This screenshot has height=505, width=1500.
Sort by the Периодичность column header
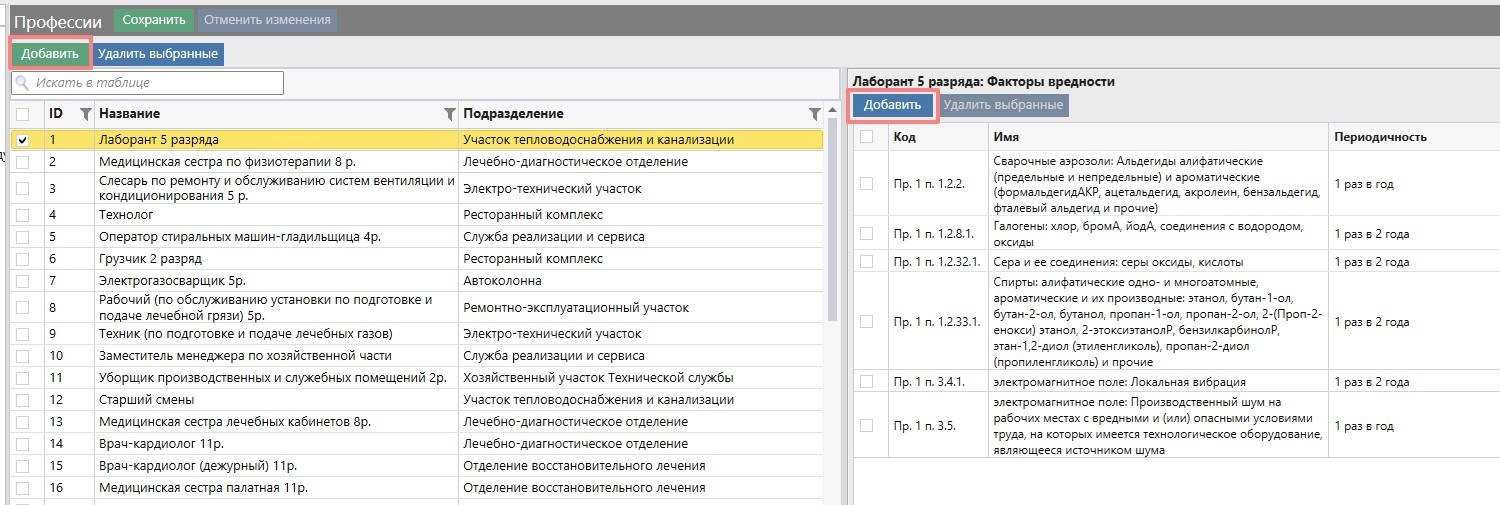pos(1378,137)
